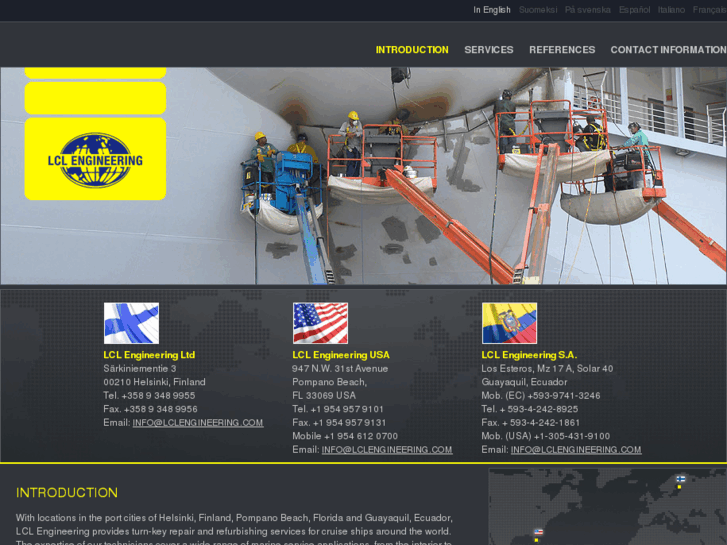This screenshot has width=727, height=545.
Task: Click the Ecuador flag image
Action: click(510, 323)
